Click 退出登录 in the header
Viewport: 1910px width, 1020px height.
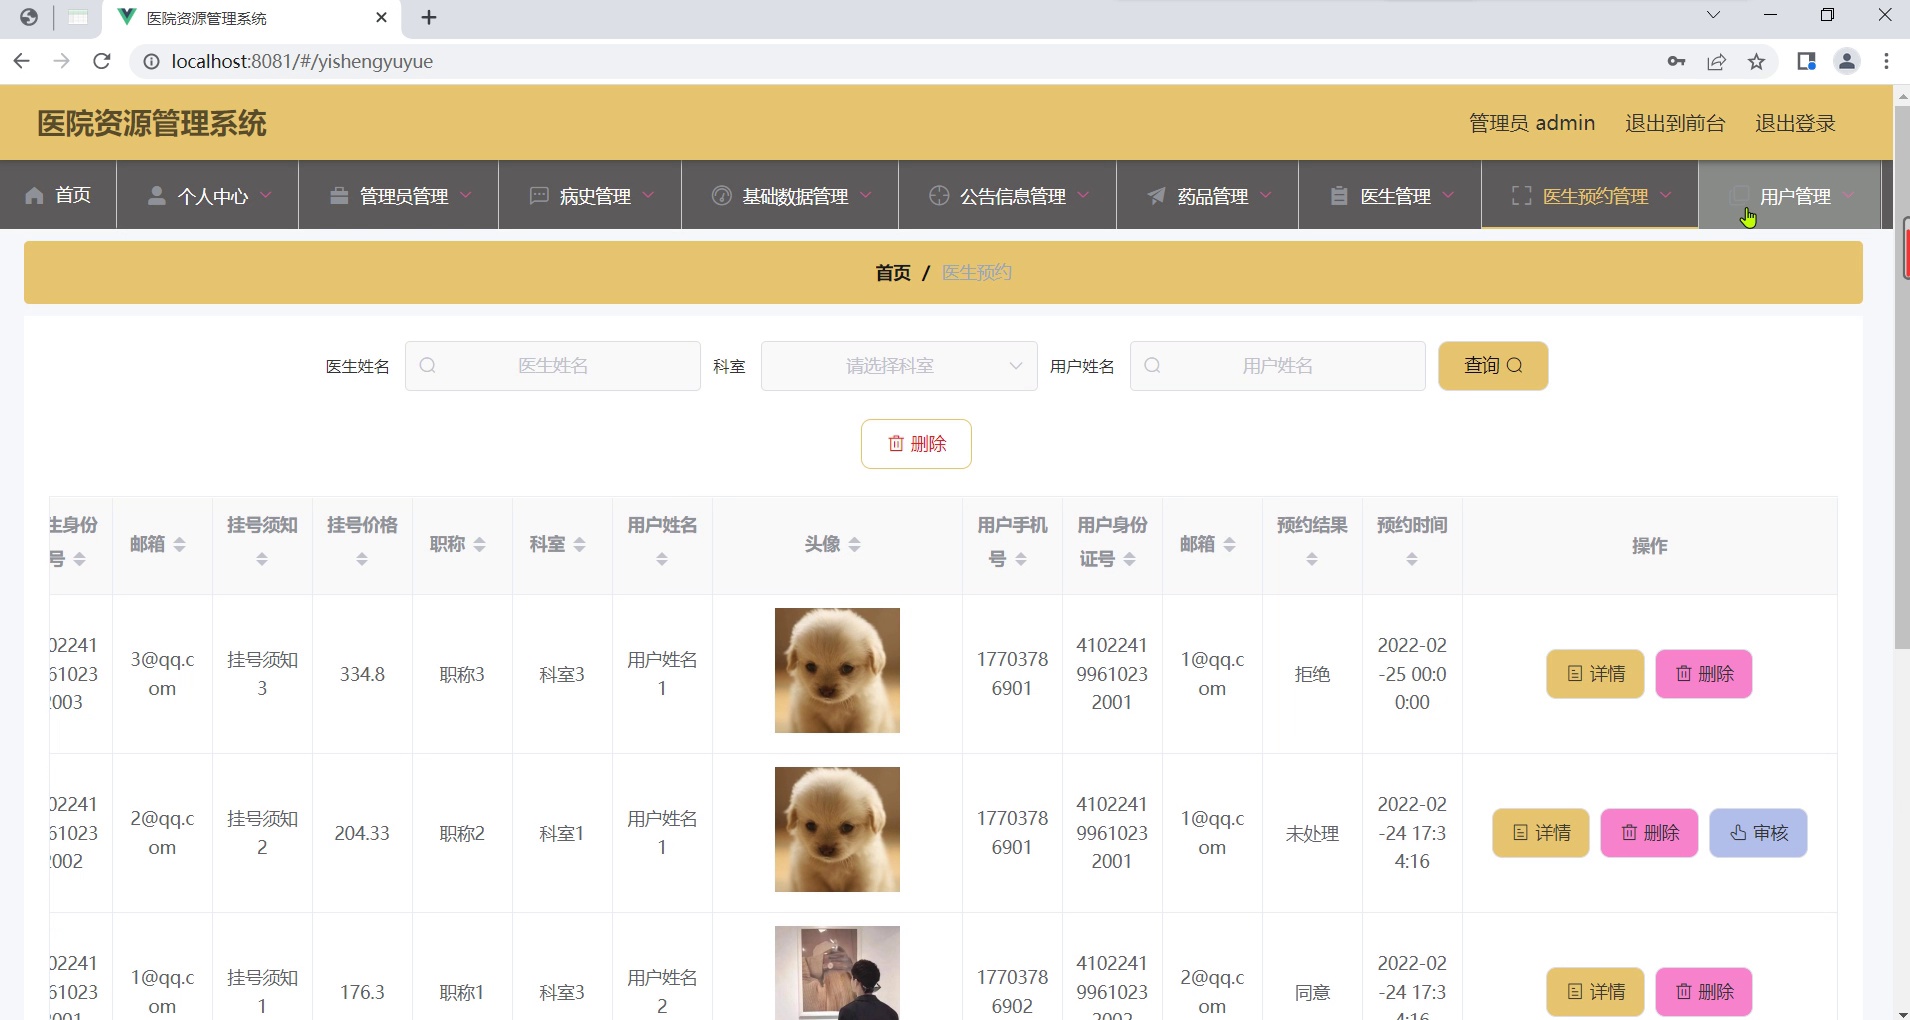point(1795,123)
